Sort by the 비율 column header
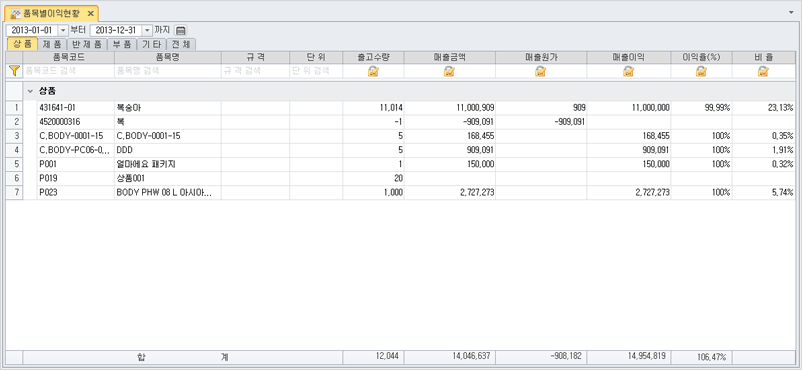 [x=764, y=57]
